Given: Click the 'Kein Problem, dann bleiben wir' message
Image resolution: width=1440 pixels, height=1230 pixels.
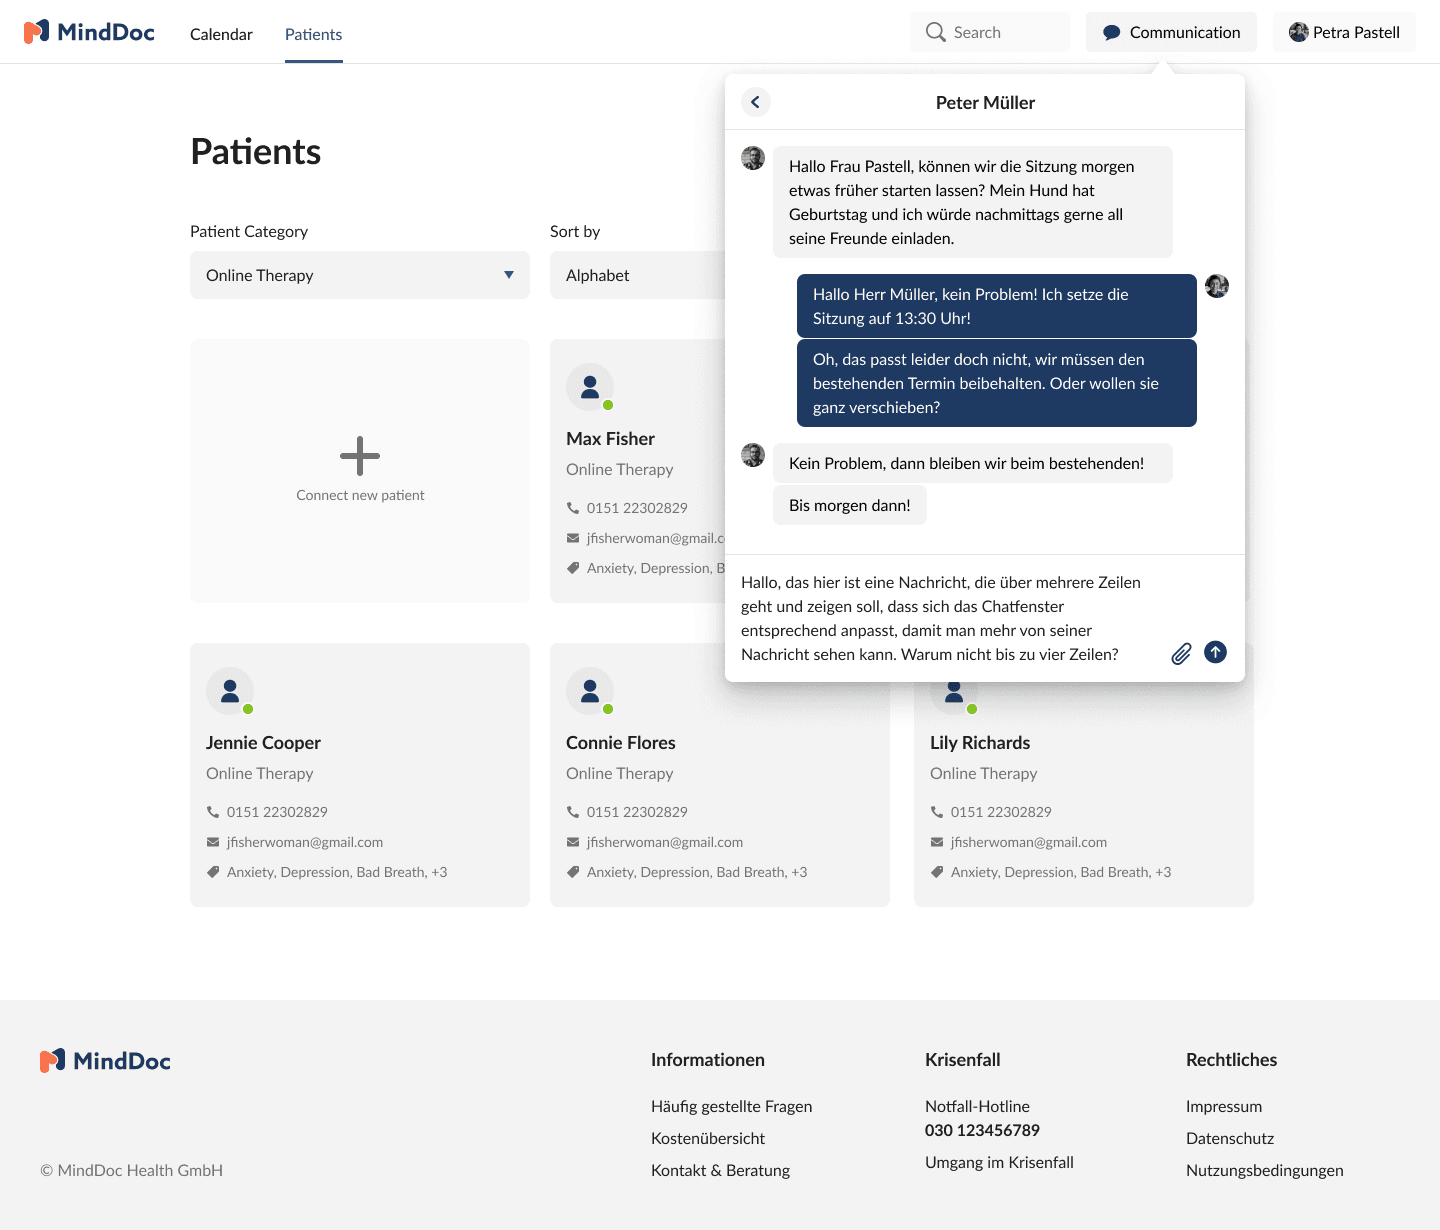Looking at the screenshot, I should tap(973, 463).
